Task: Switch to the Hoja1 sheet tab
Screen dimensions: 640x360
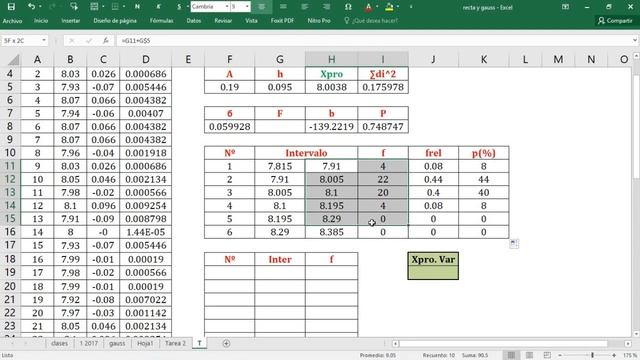Action: tap(145, 343)
